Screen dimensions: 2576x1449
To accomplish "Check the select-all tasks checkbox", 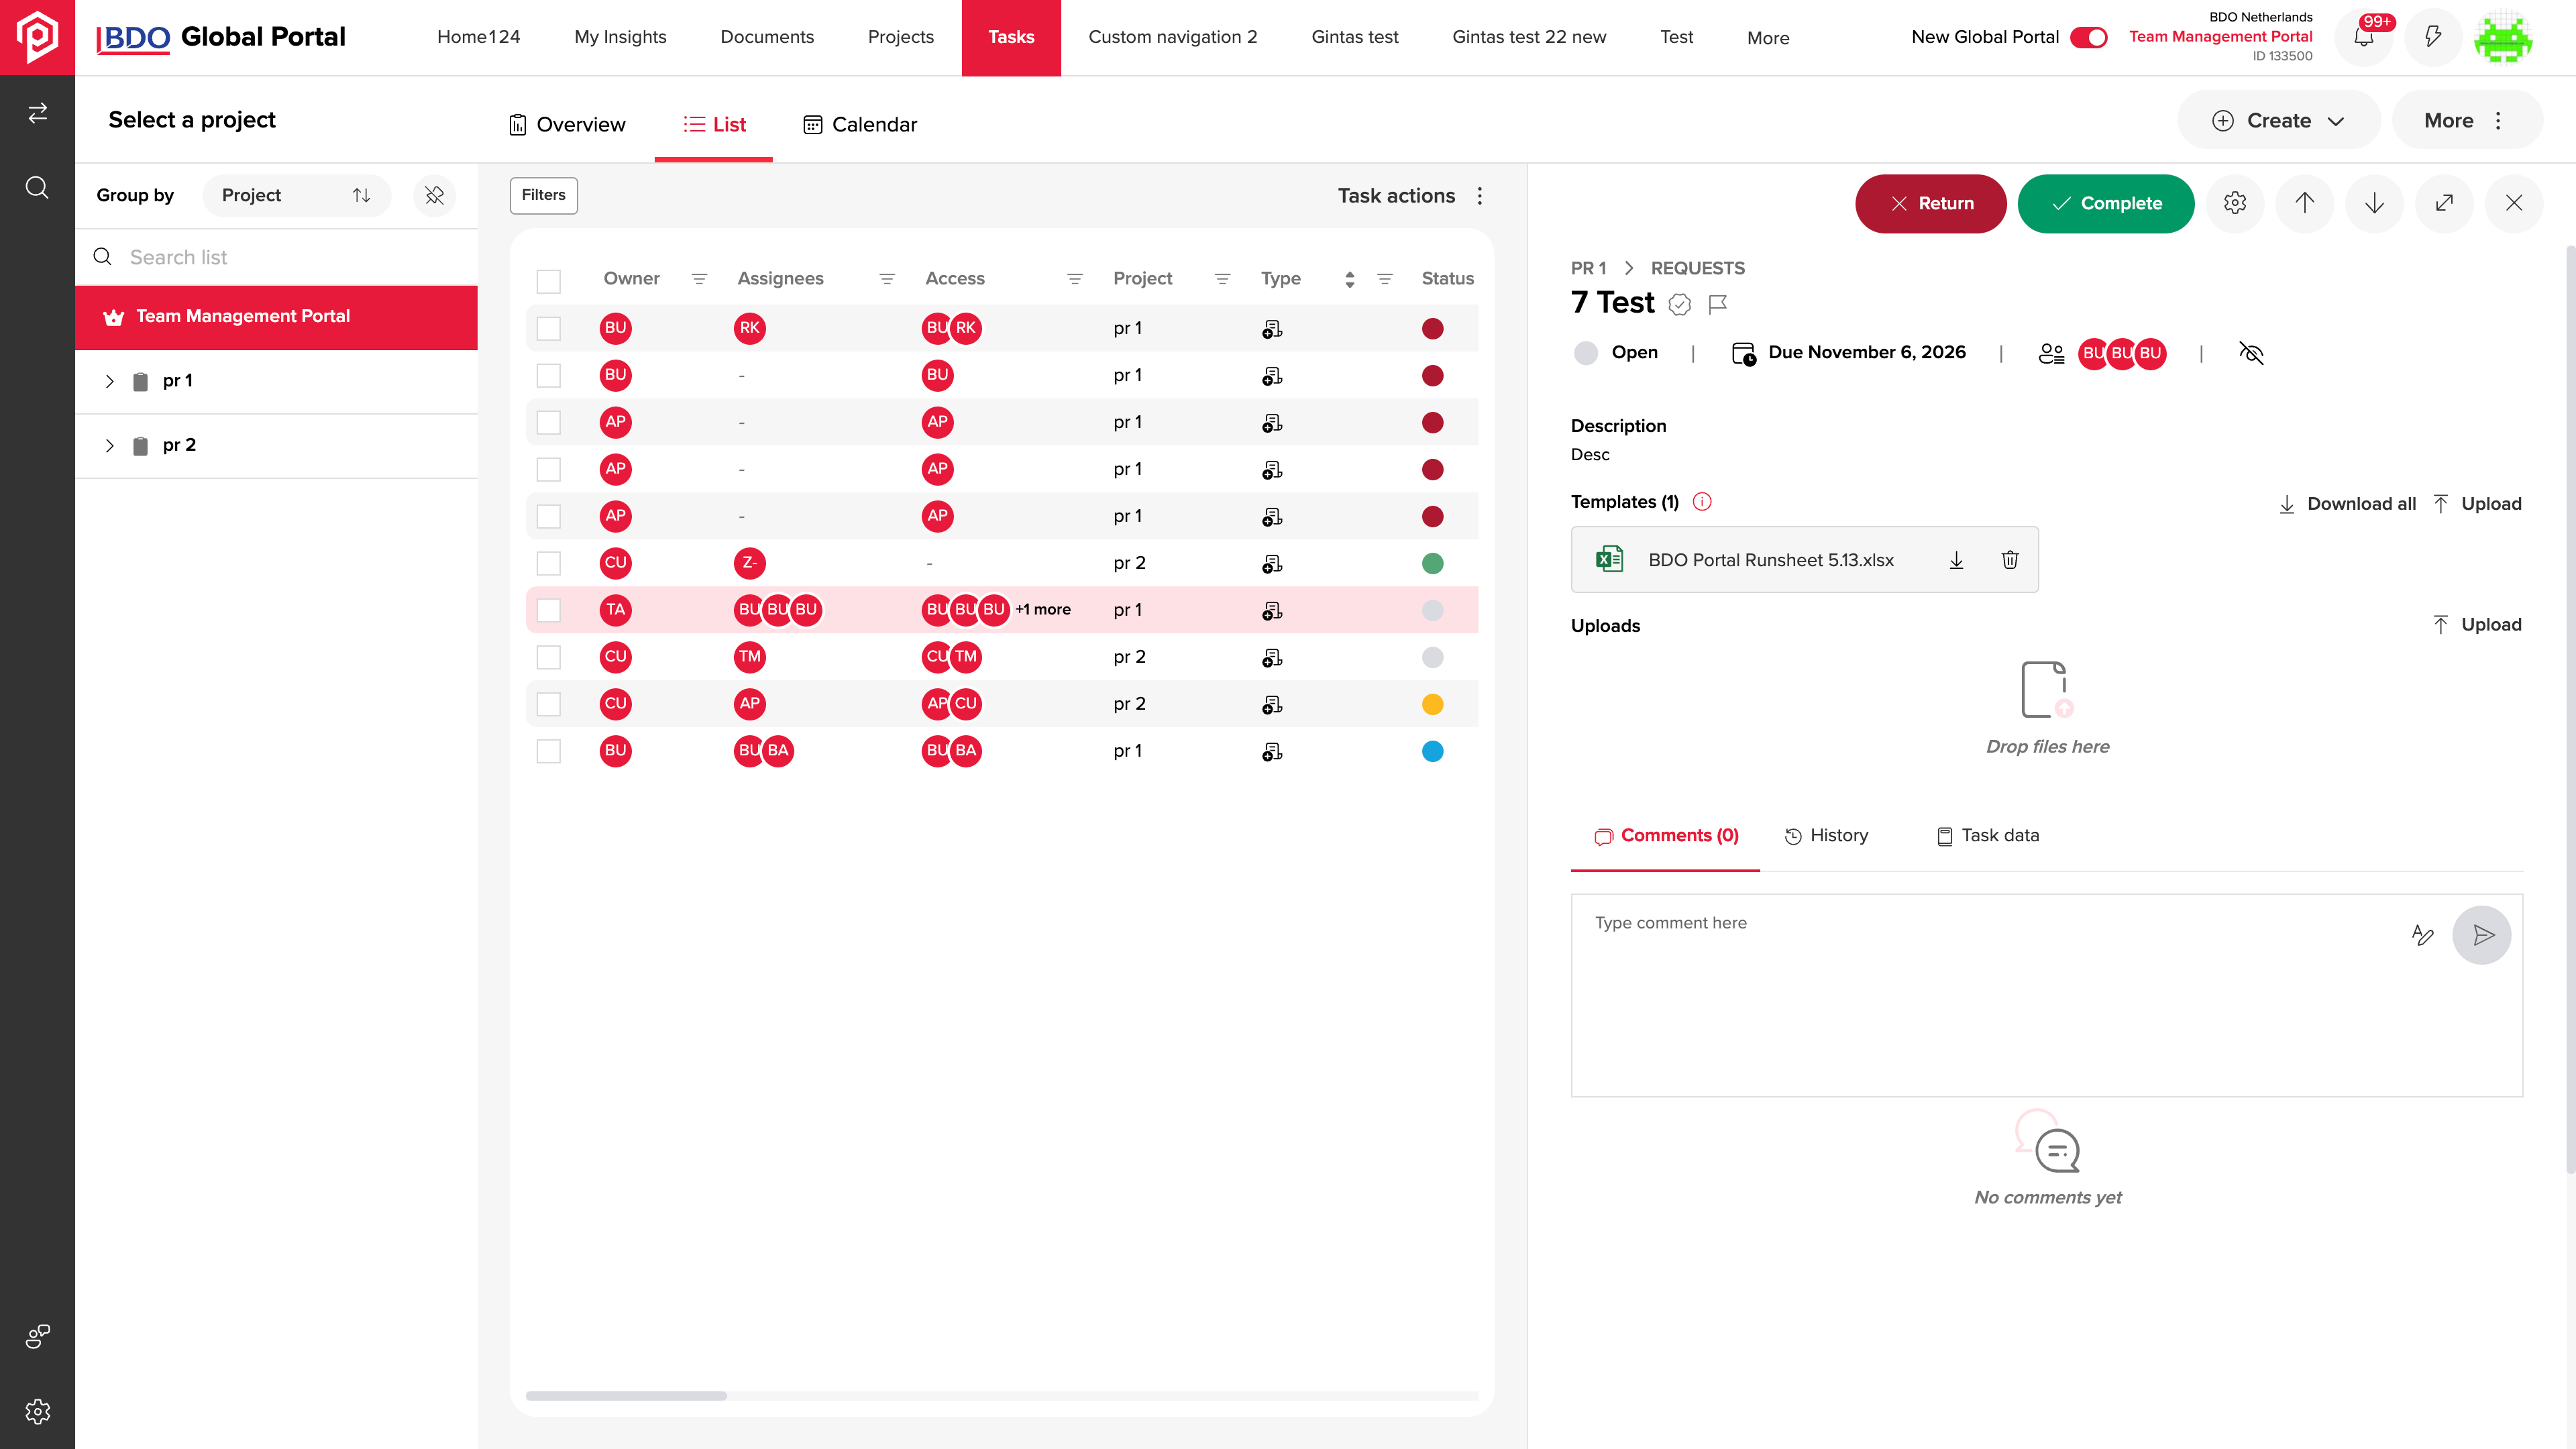I will tap(548, 280).
